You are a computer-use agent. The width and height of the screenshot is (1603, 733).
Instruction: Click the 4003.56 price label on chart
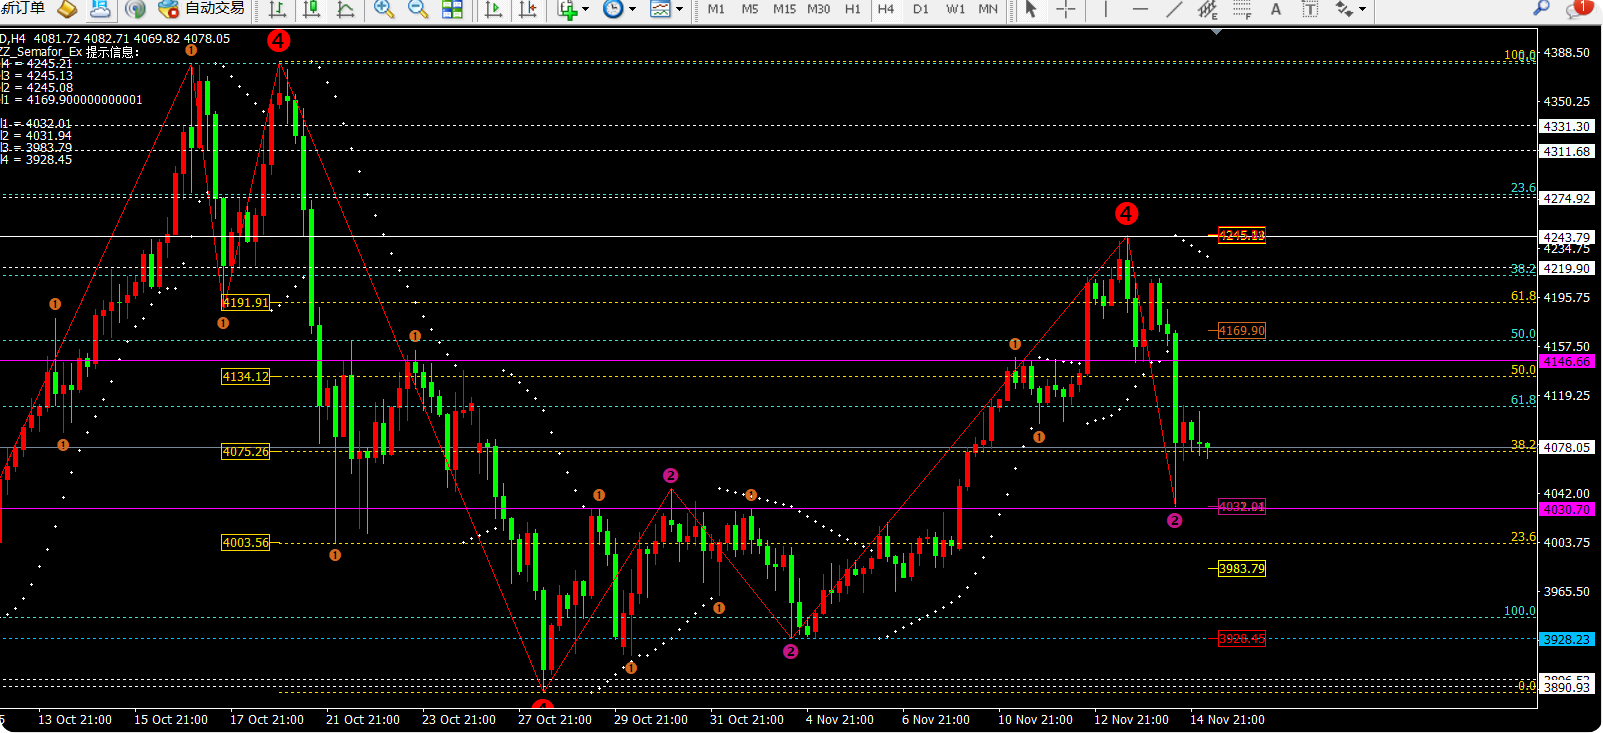[246, 543]
